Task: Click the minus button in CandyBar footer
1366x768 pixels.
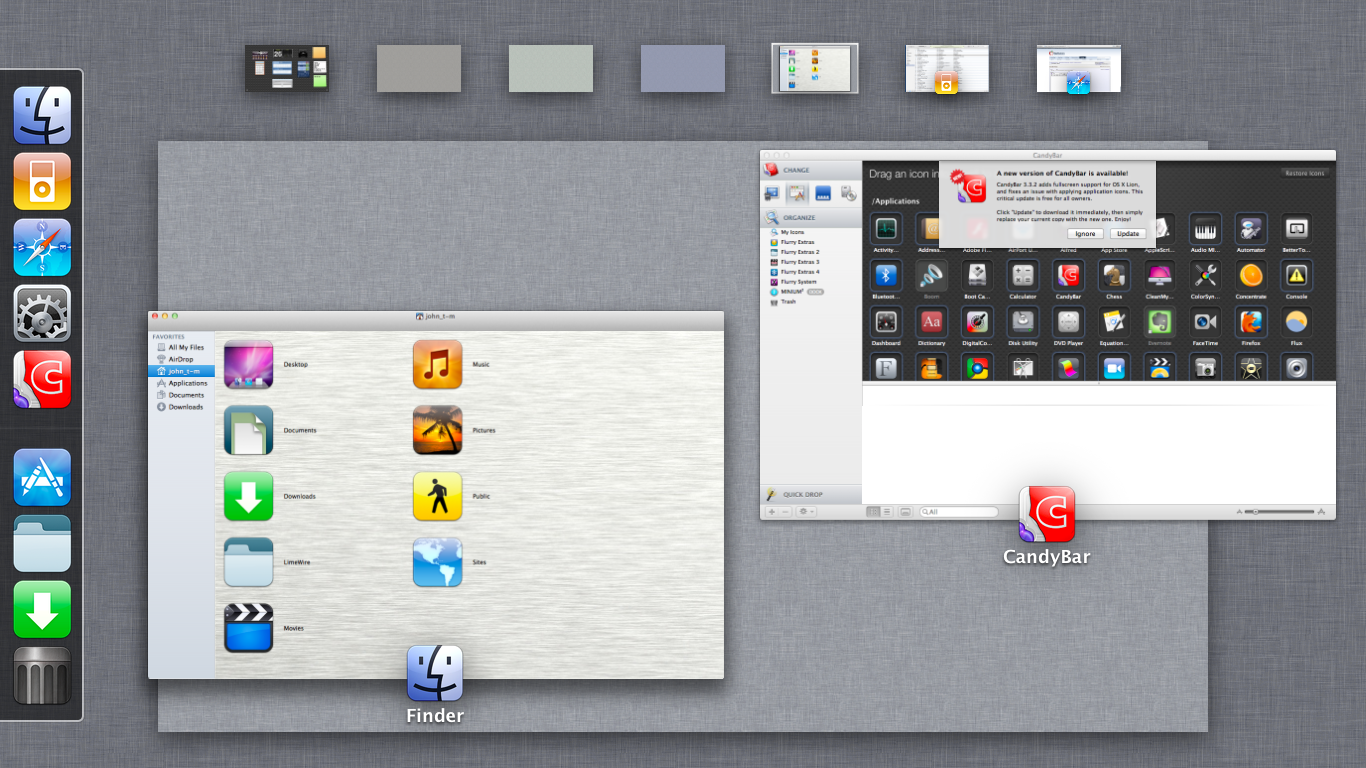Action: [785, 511]
